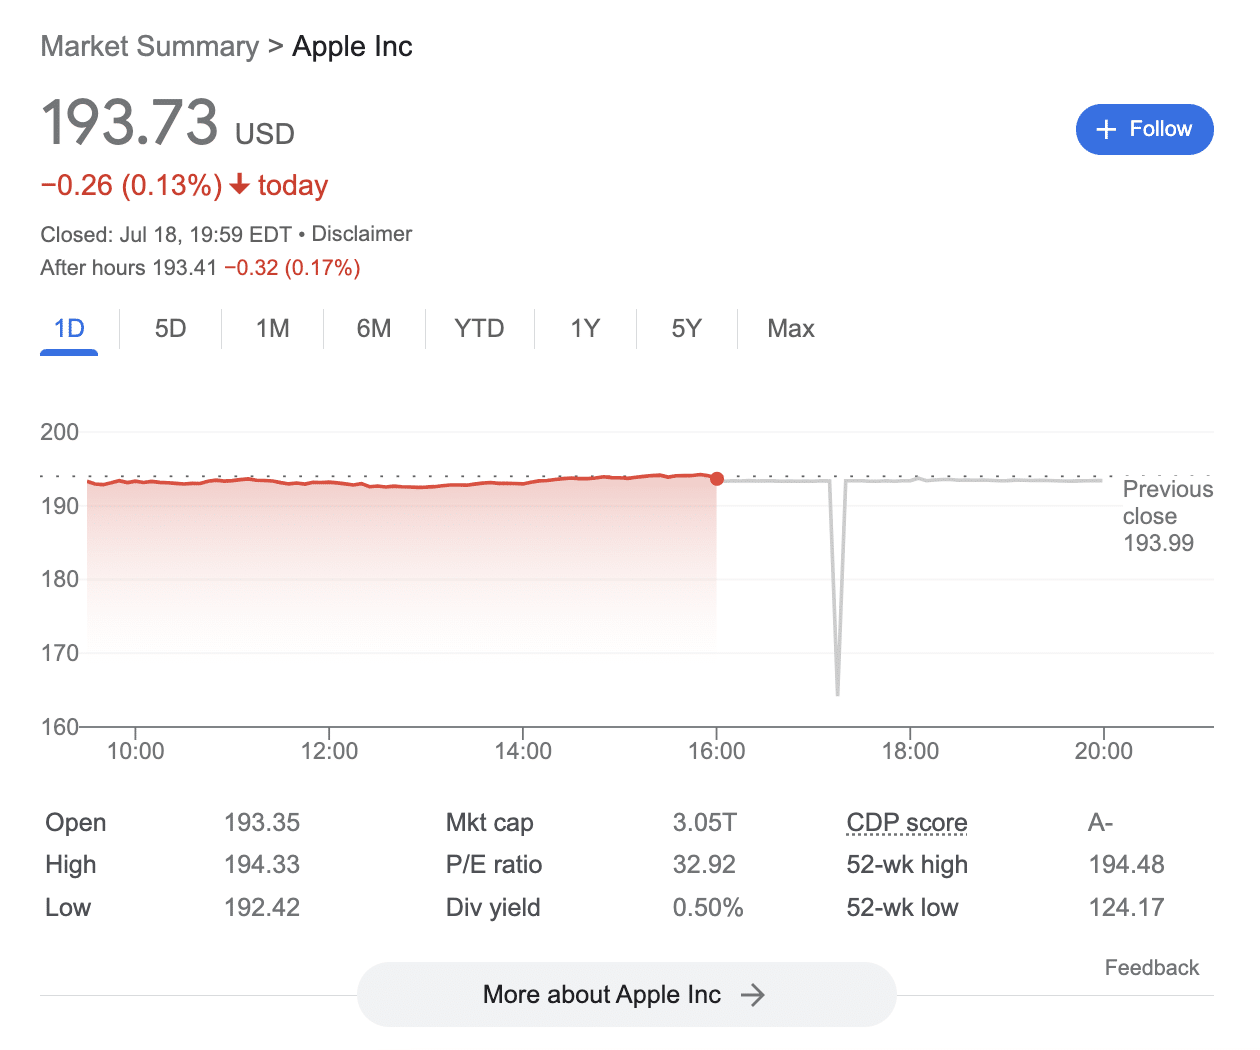
Task: Click the CDP score label
Action: 907,823
